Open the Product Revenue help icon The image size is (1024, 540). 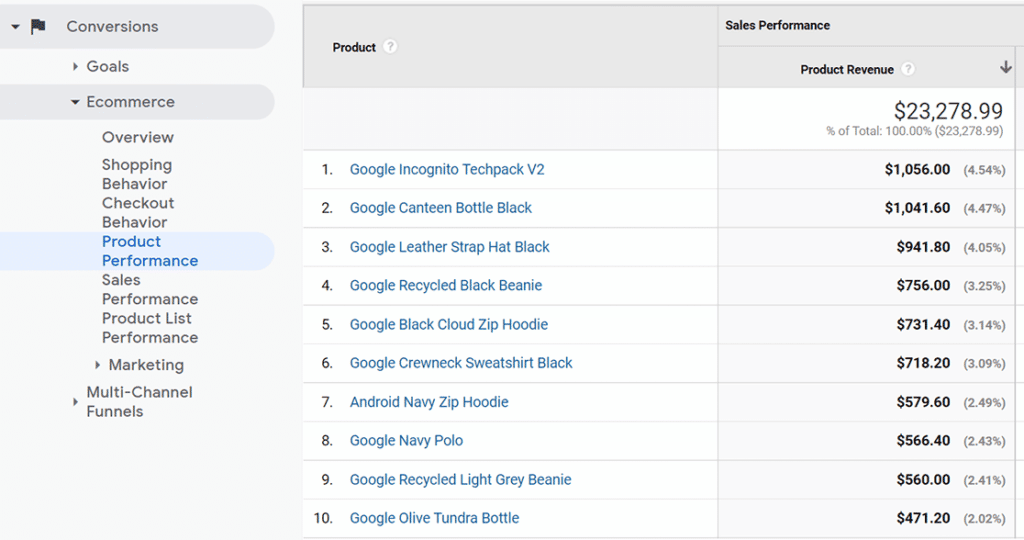tap(908, 69)
